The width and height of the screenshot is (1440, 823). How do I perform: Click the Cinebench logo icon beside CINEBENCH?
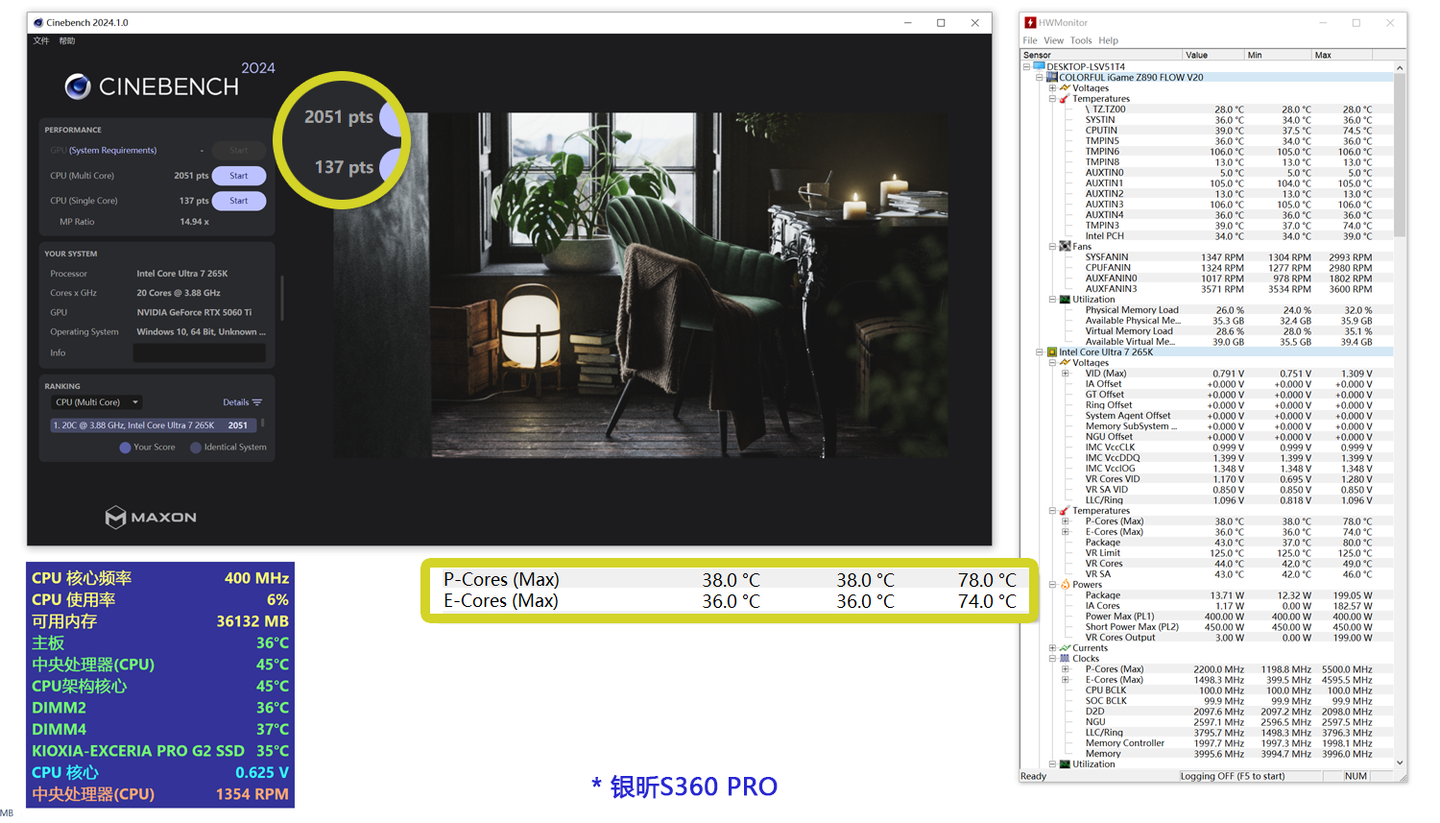pos(79,87)
